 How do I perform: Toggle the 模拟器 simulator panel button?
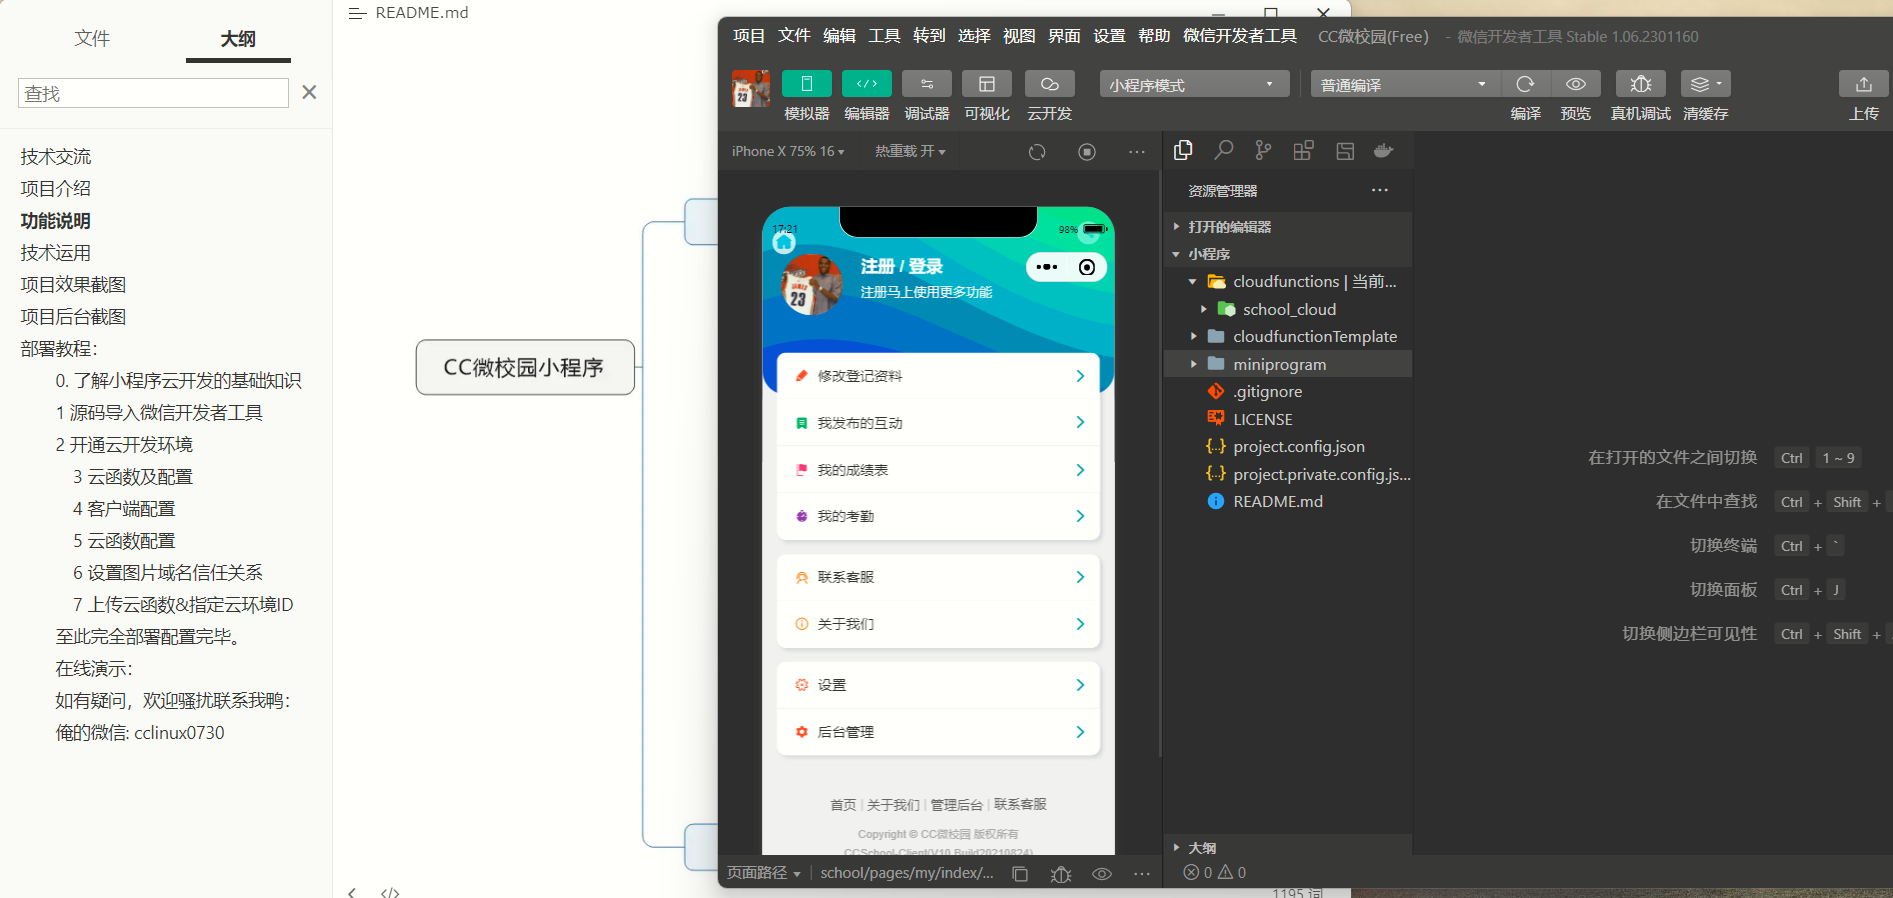point(806,84)
